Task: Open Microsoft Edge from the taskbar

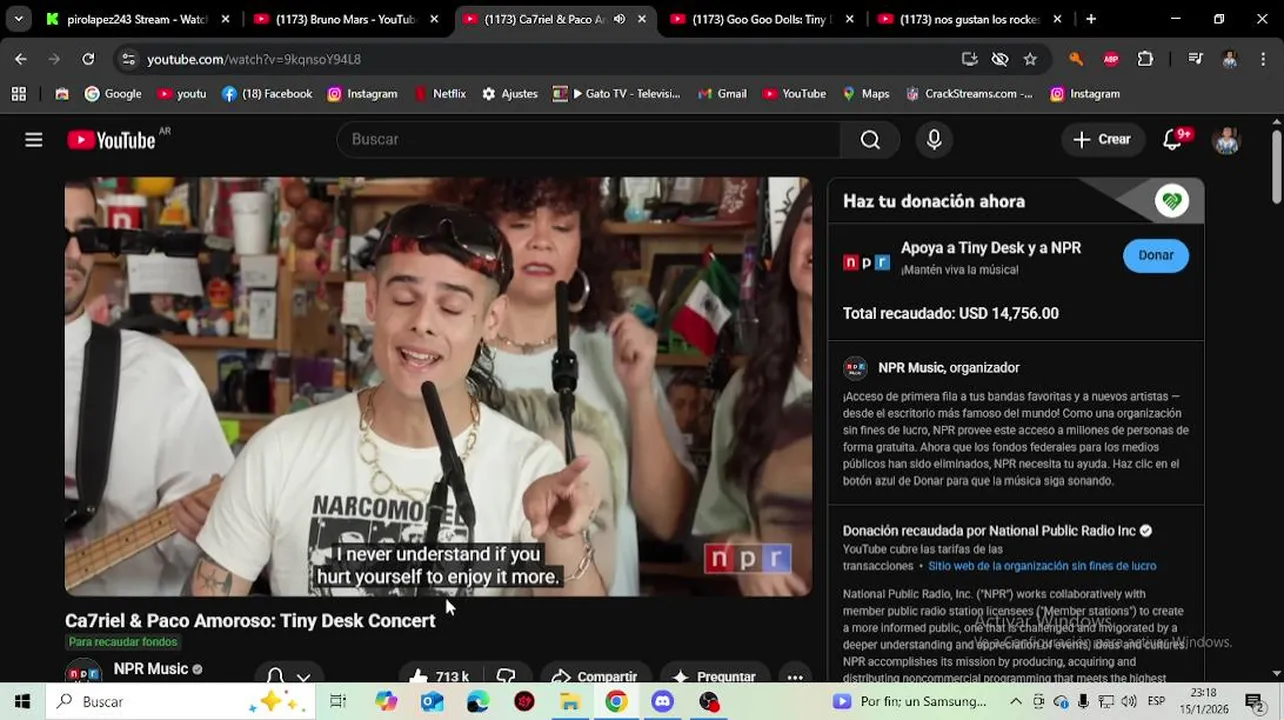Action: [478, 702]
